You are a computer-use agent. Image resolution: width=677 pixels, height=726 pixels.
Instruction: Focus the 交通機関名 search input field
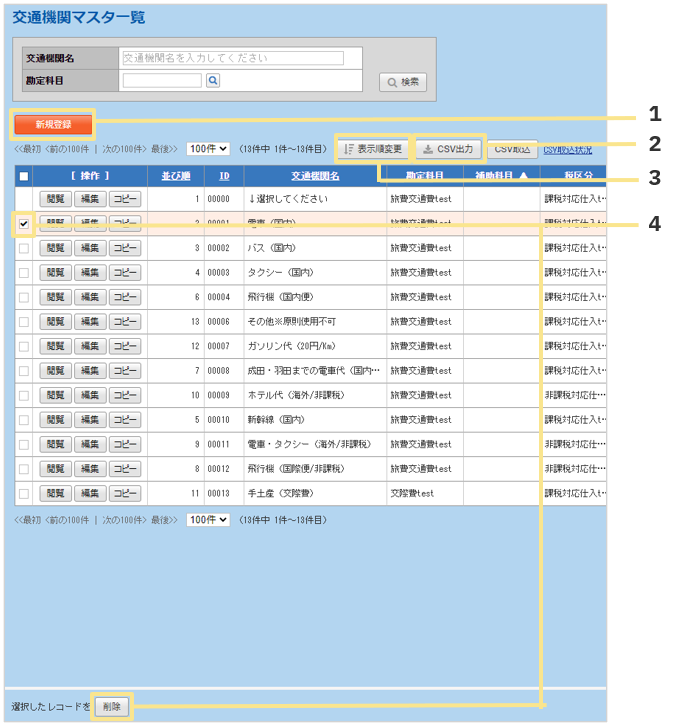pos(231,59)
